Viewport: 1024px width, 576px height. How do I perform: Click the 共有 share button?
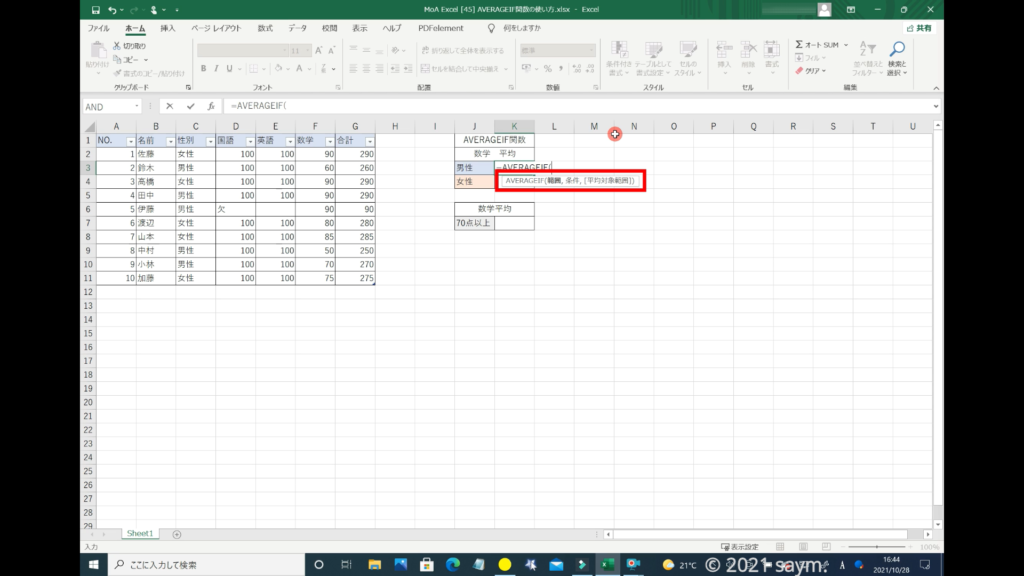tap(918, 29)
